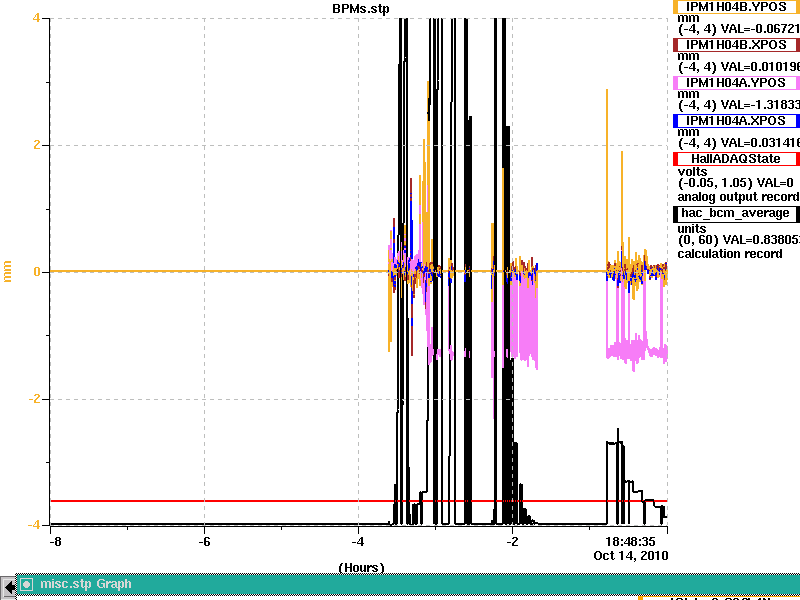The height and width of the screenshot is (600, 800).
Task: Select the IPM1H04A.XPOS legend curve
Action: point(736,121)
